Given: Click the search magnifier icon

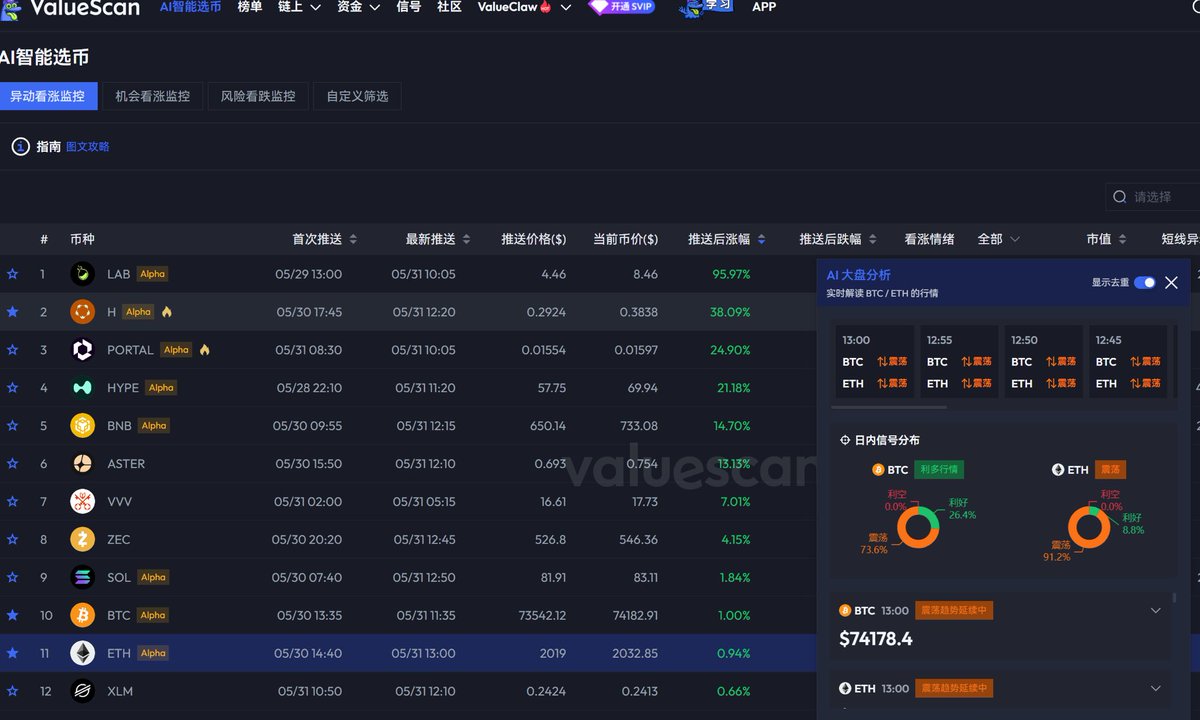Looking at the screenshot, I should pyautogui.click(x=1120, y=197).
